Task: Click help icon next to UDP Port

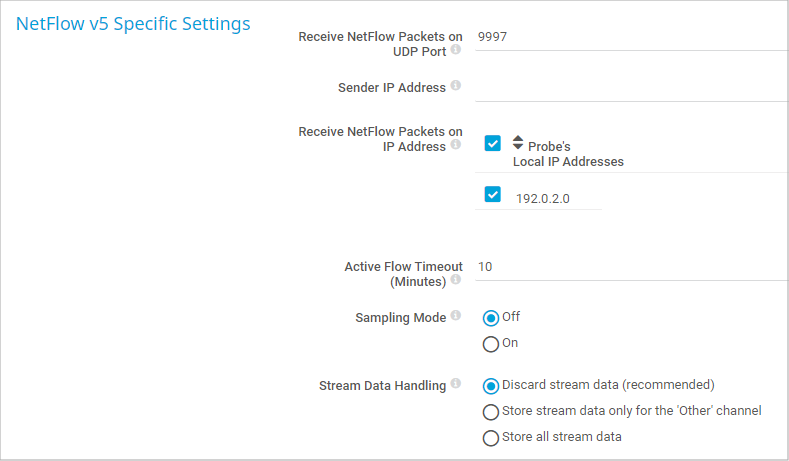Action: pos(456,49)
